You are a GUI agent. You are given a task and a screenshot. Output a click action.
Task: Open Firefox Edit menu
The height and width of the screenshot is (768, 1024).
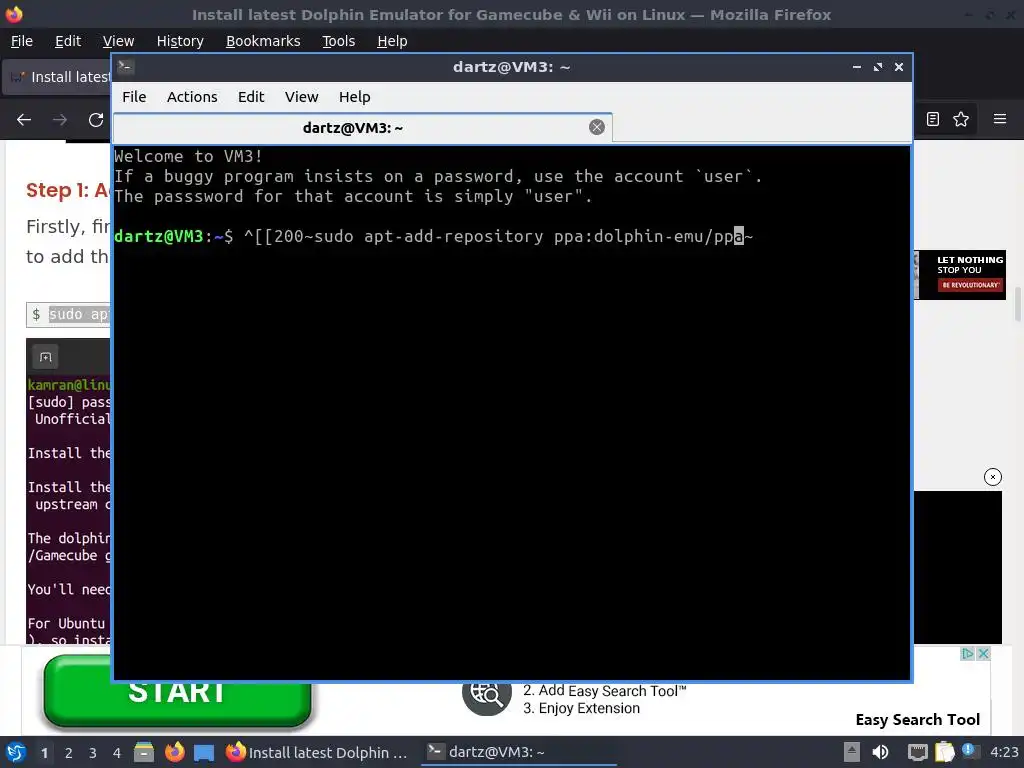coord(68,41)
